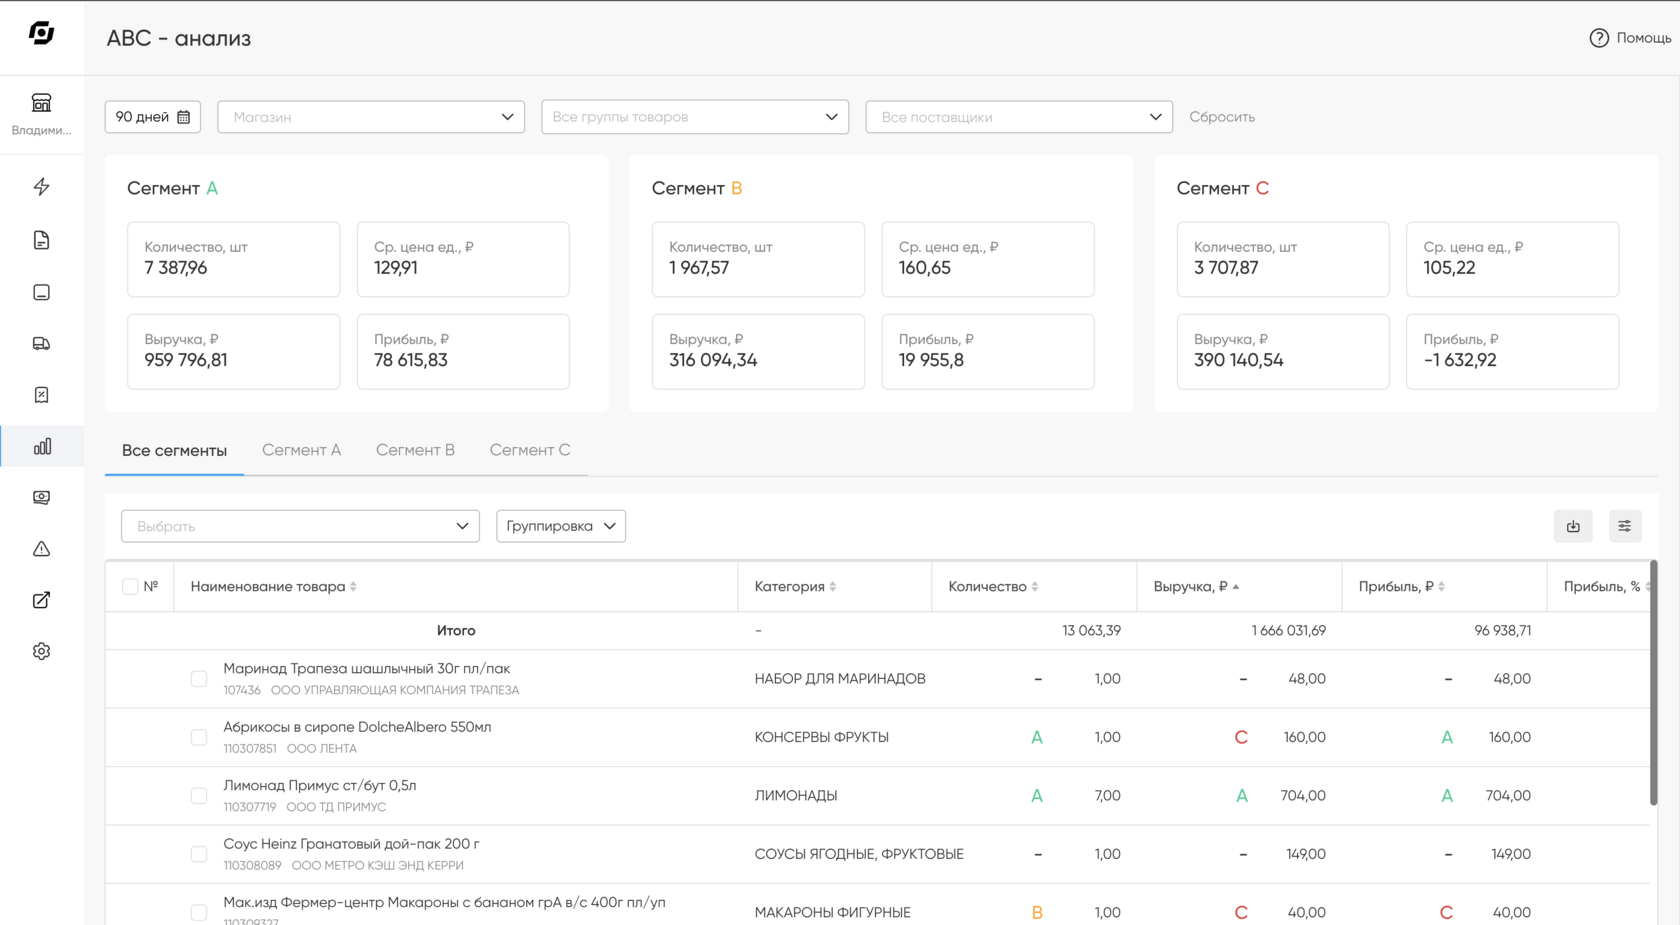Image resolution: width=1680 pixels, height=925 pixels.
Task: Open the delivery truck sidebar section
Action: pyautogui.click(x=41, y=344)
